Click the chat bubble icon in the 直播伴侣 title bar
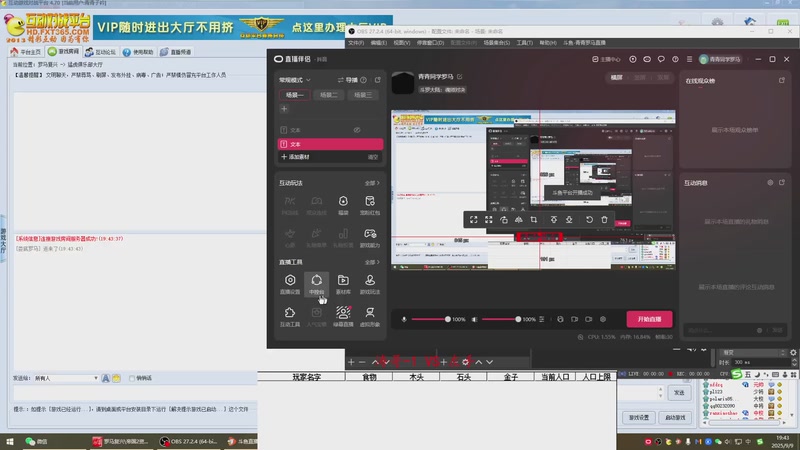800x450 pixels. coord(661,59)
